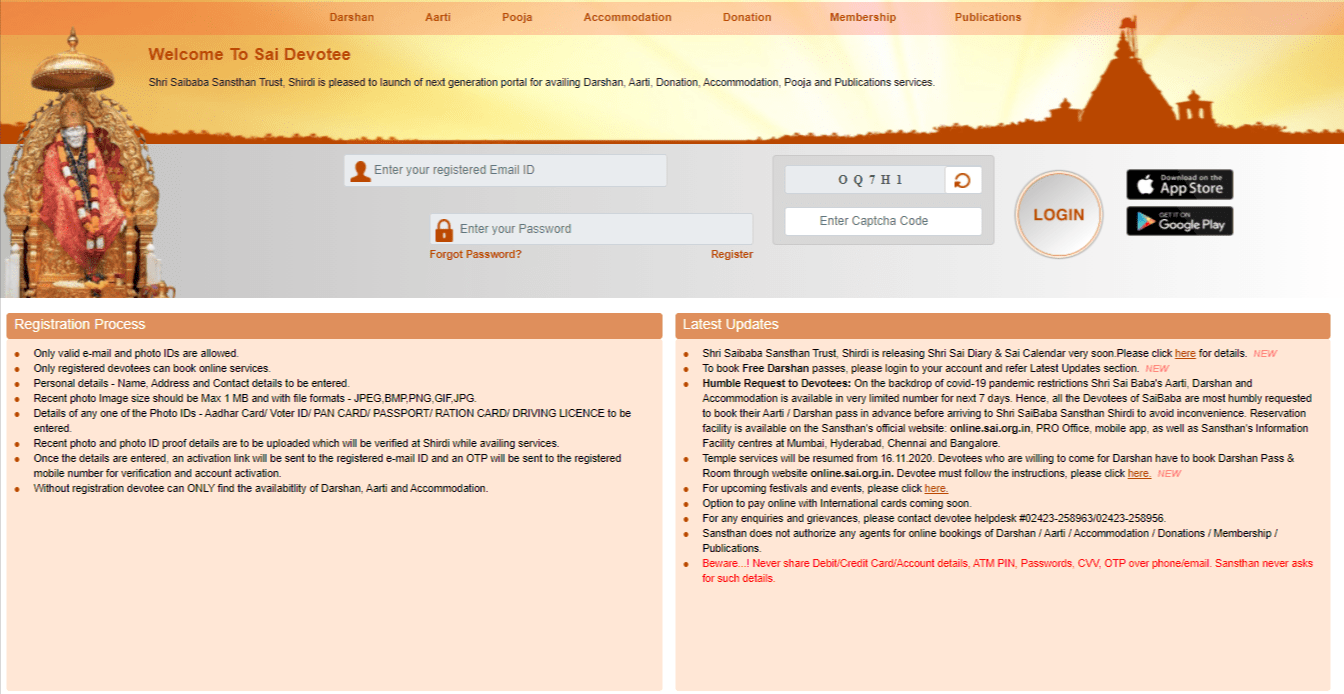
Task: Click the Registration Process panel header
Action: 334,325
